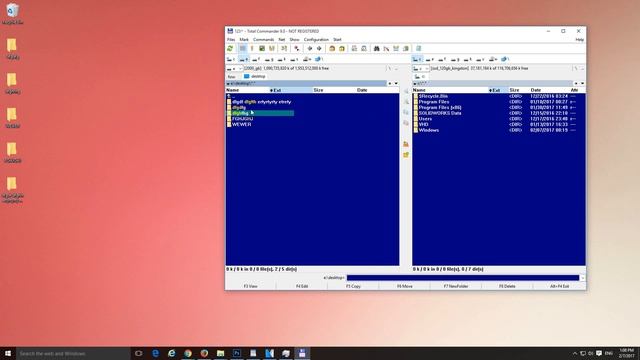Select the highlighted drive button in left drive bar
The height and width of the screenshot is (360, 640).
point(244,60)
